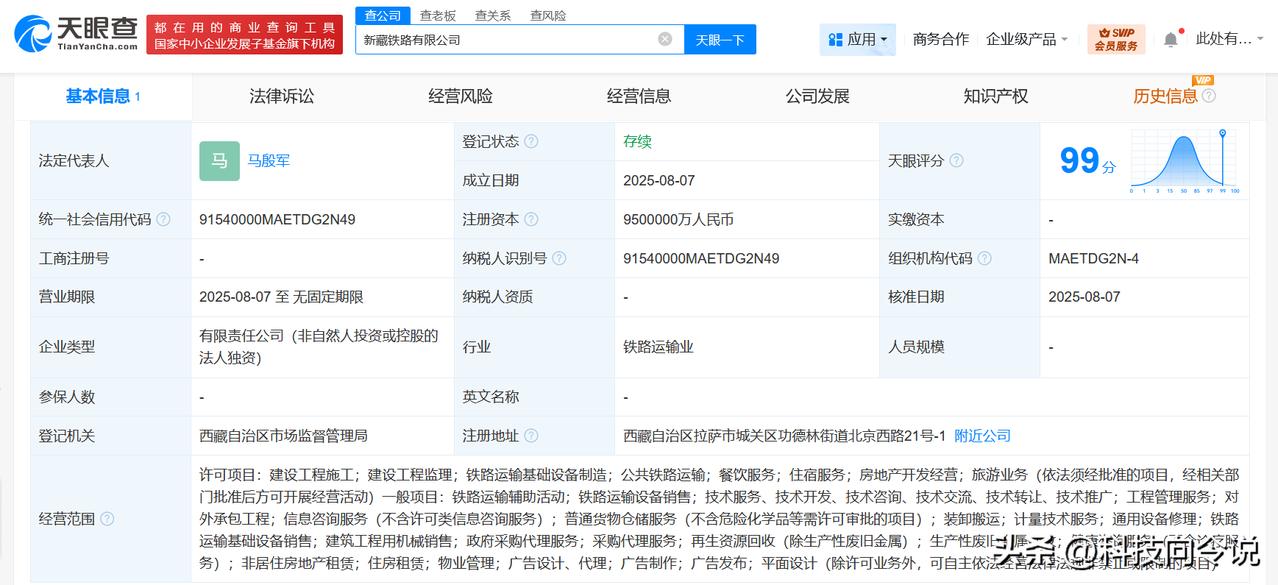Expand the 应用 dropdown menu

click(x=858, y=40)
